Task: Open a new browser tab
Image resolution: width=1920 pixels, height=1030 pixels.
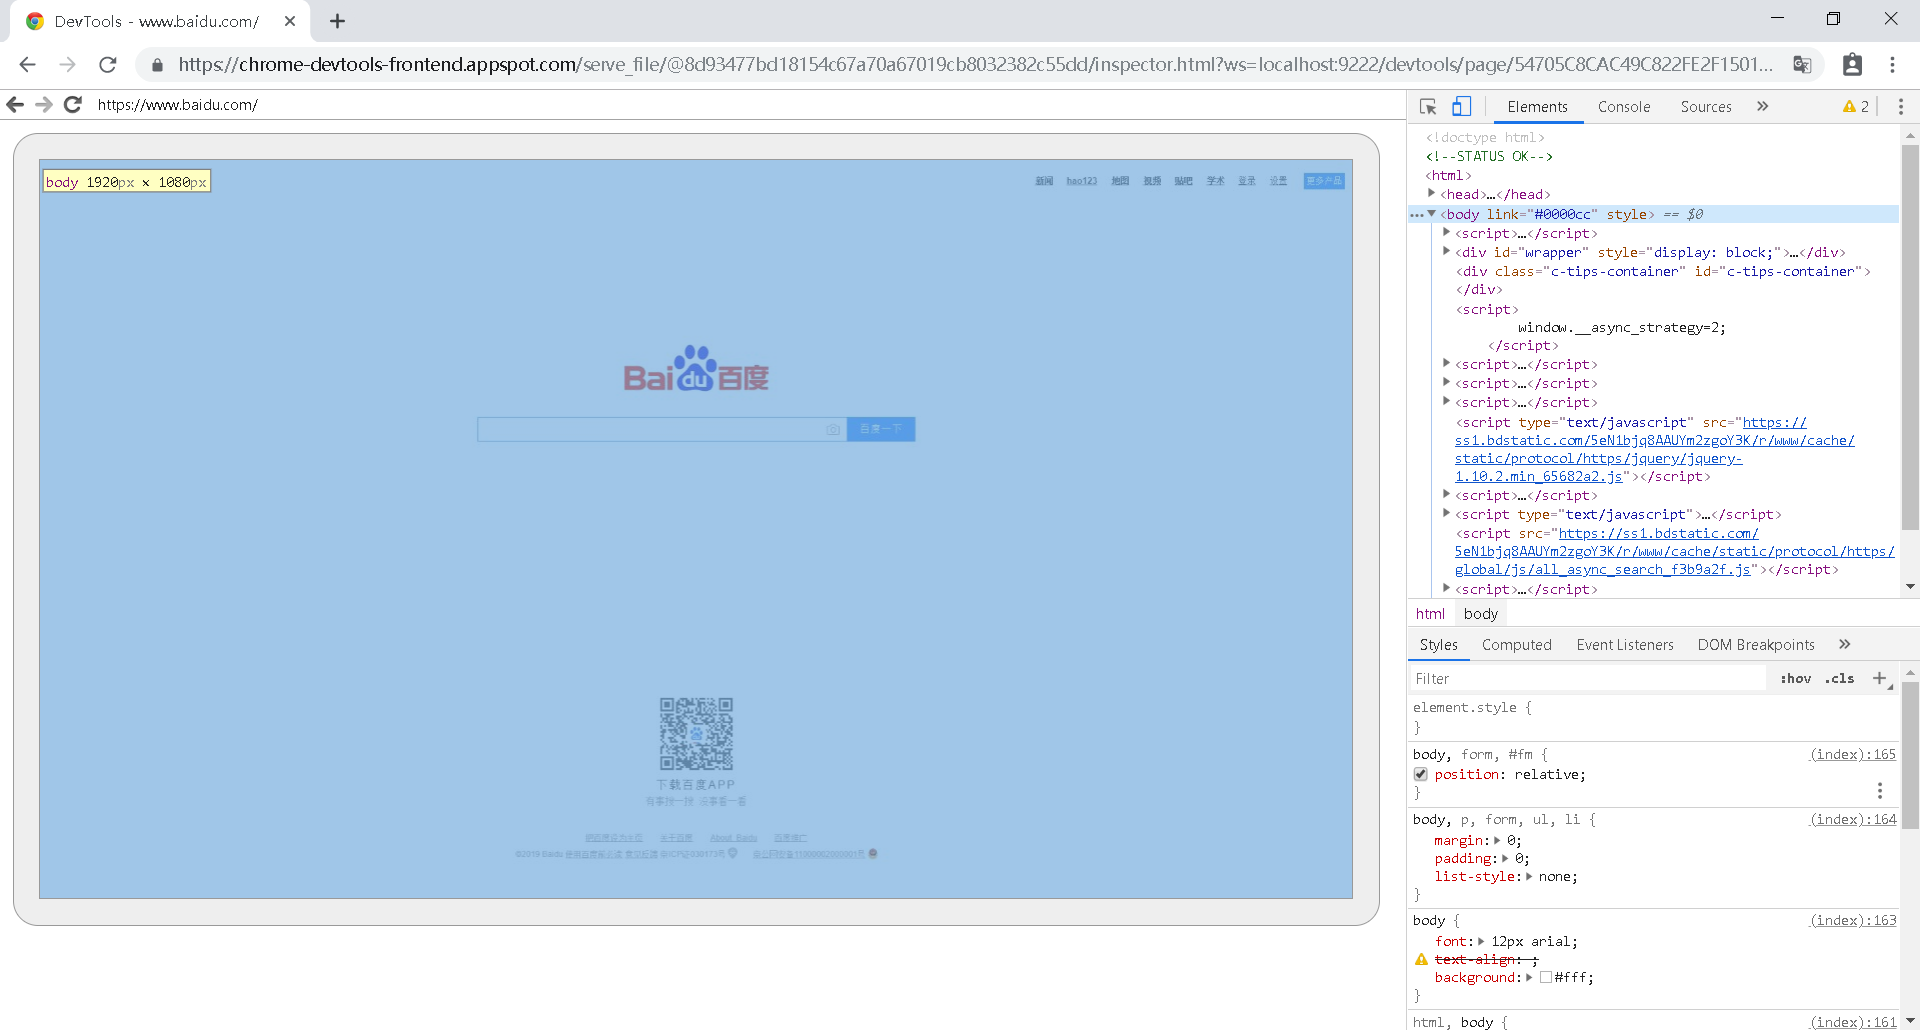Action: click(338, 21)
